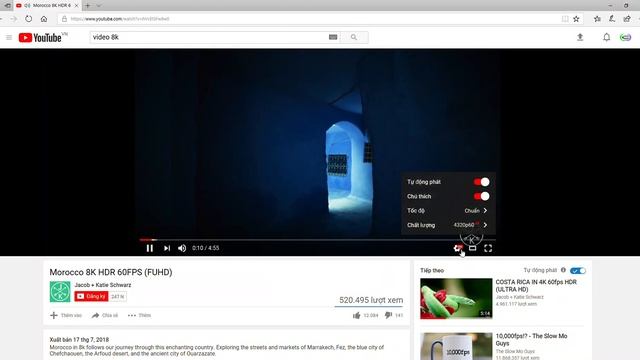Click the 520.495 lượt xem view count
The width and height of the screenshot is (640, 360).
coord(371,300)
